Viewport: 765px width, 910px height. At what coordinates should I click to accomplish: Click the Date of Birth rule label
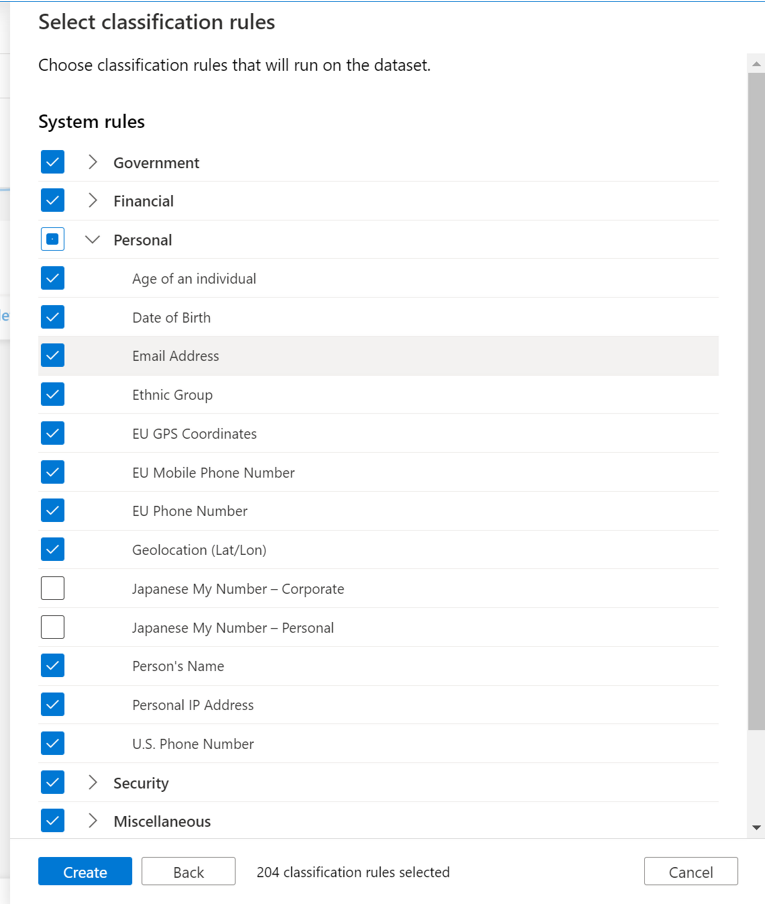171,317
